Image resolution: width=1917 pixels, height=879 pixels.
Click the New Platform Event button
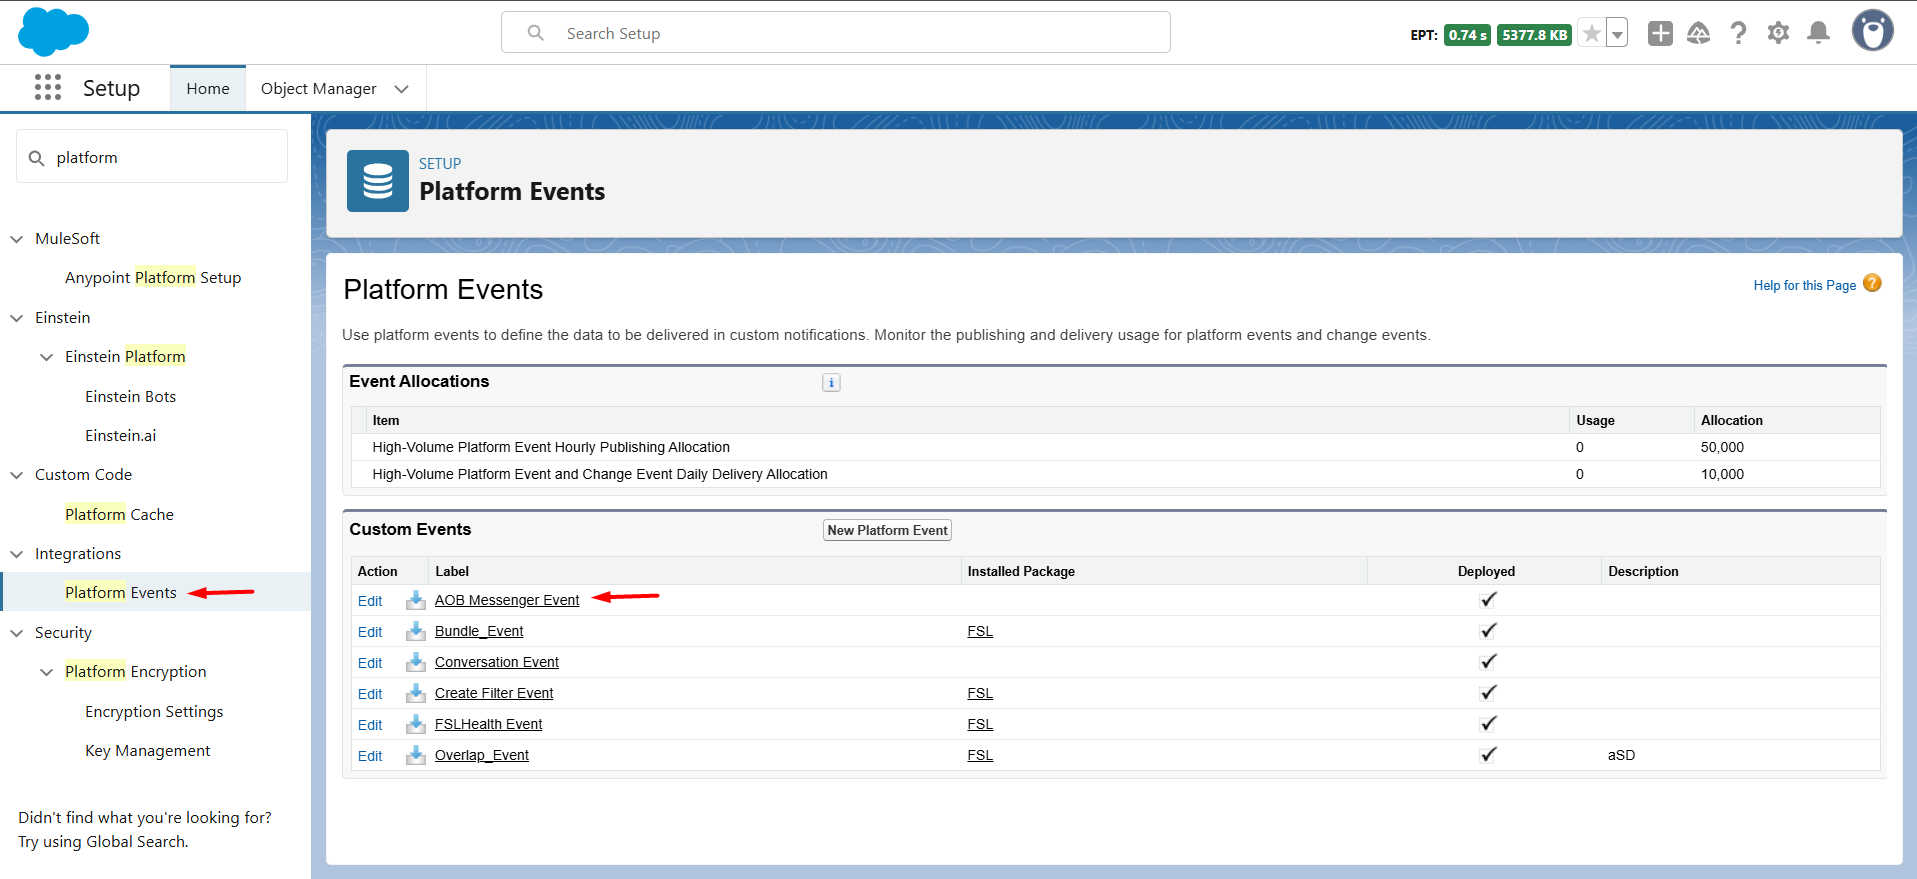pyautogui.click(x=887, y=530)
